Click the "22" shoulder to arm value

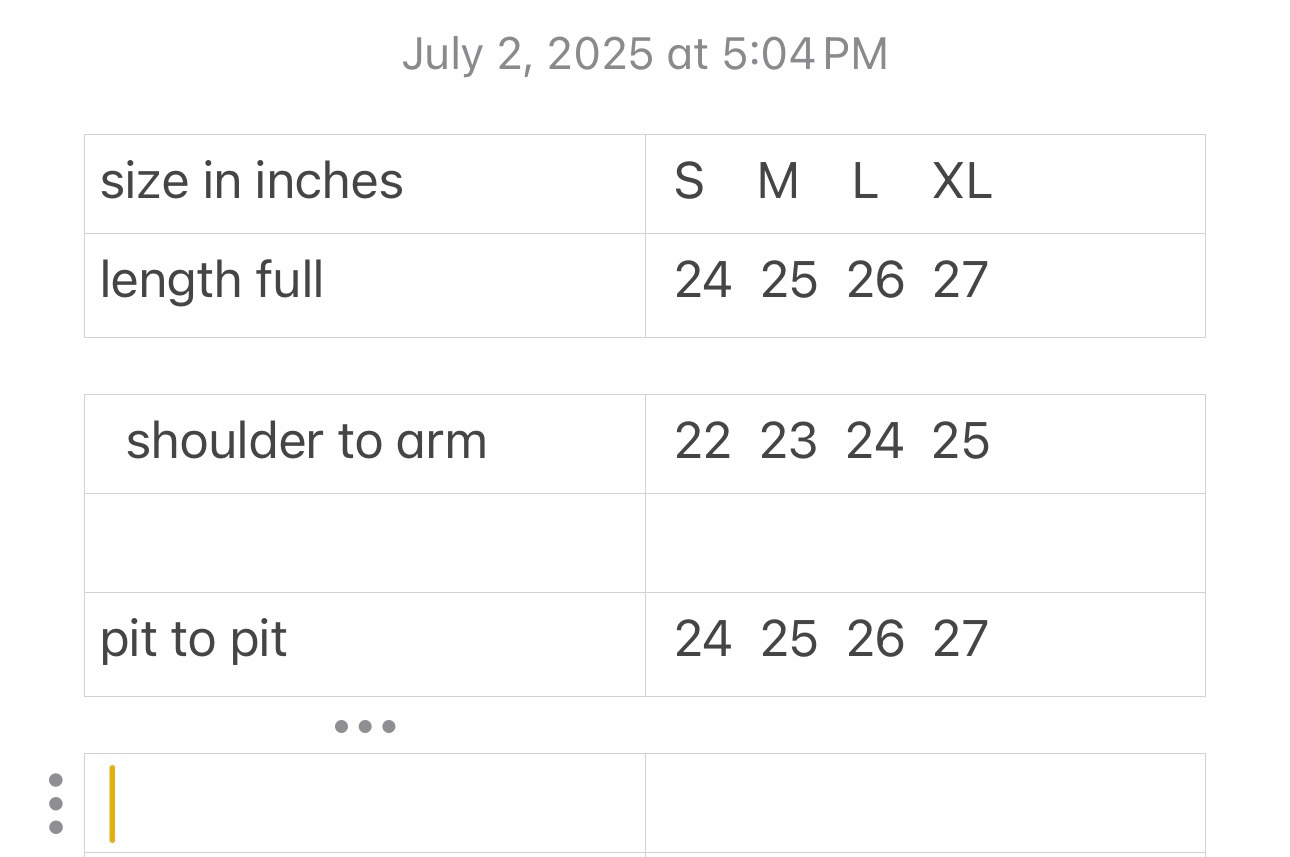click(702, 442)
